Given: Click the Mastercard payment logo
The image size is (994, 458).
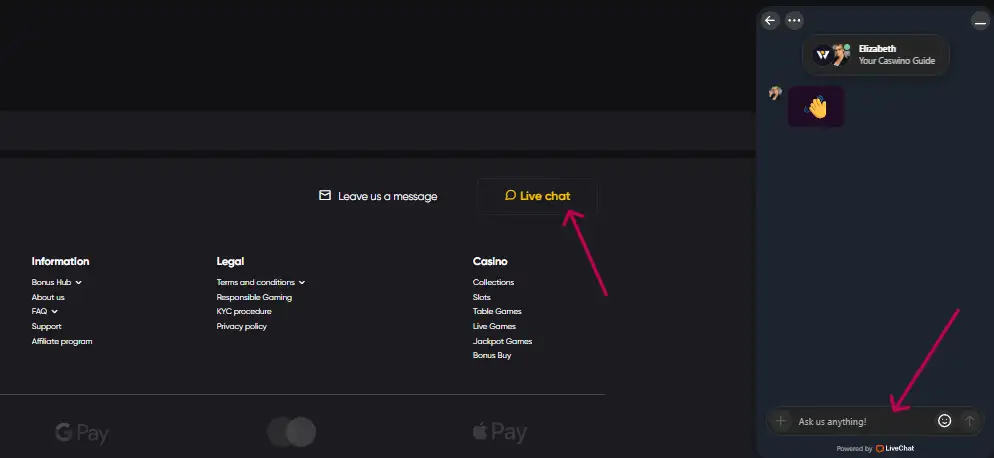Looking at the screenshot, I should pos(291,432).
